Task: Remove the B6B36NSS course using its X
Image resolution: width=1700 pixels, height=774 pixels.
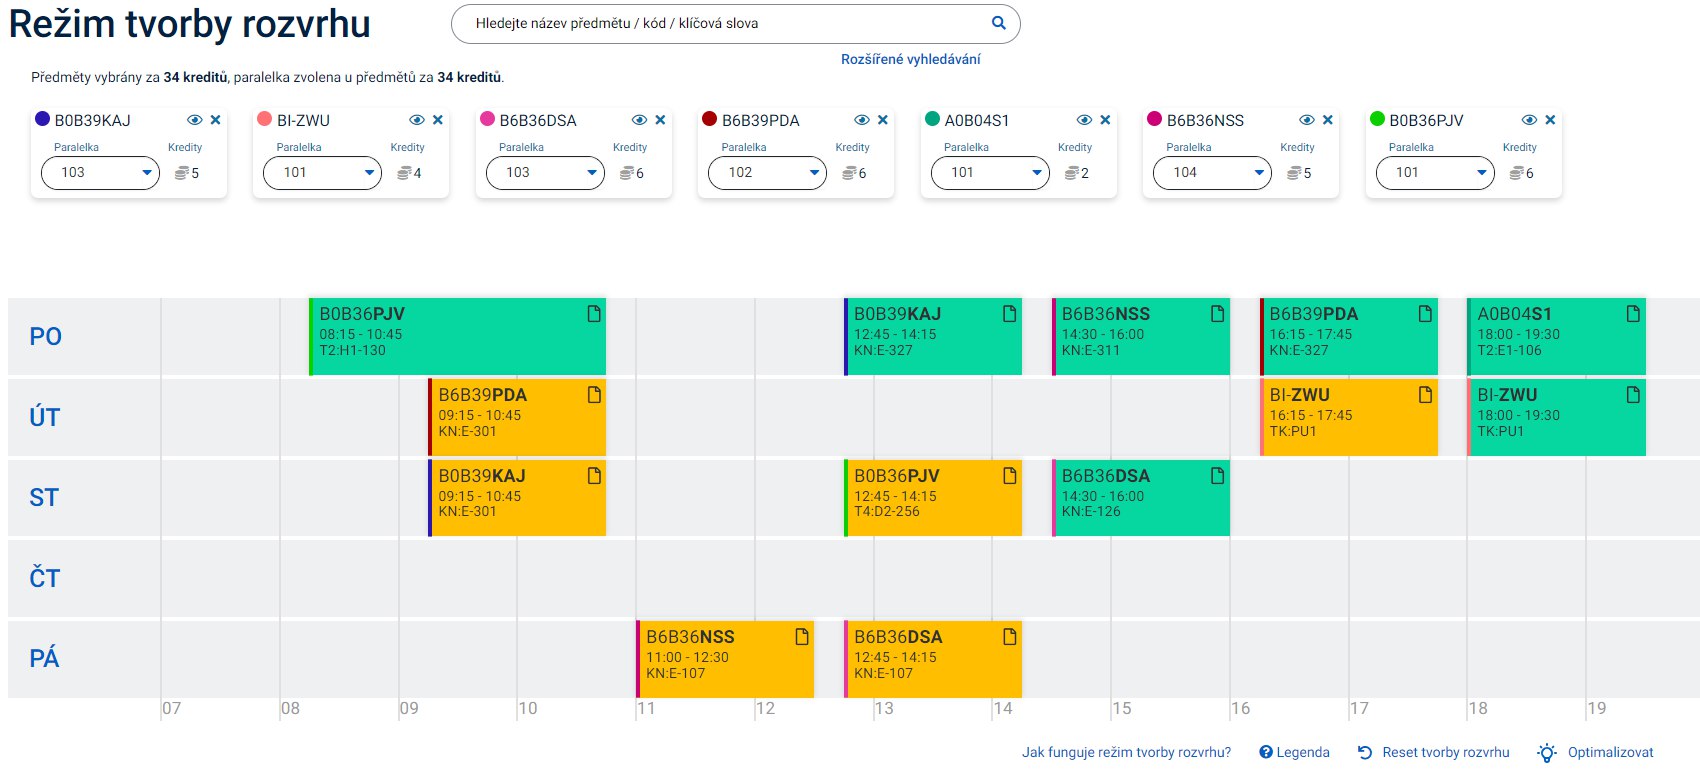Action: tap(1327, 120)
